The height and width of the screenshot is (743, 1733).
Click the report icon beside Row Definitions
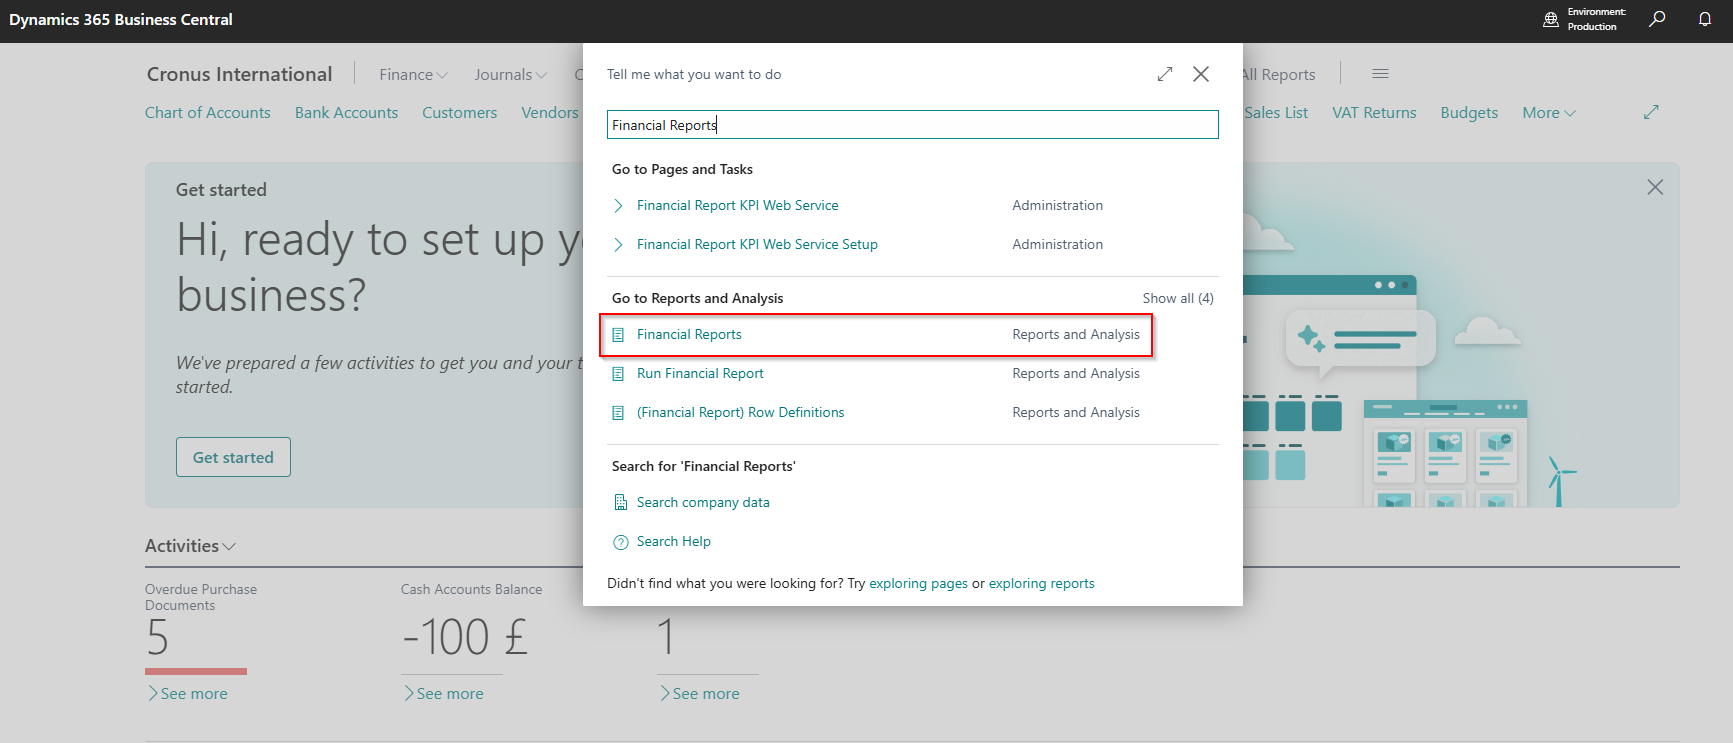[618, 413]
